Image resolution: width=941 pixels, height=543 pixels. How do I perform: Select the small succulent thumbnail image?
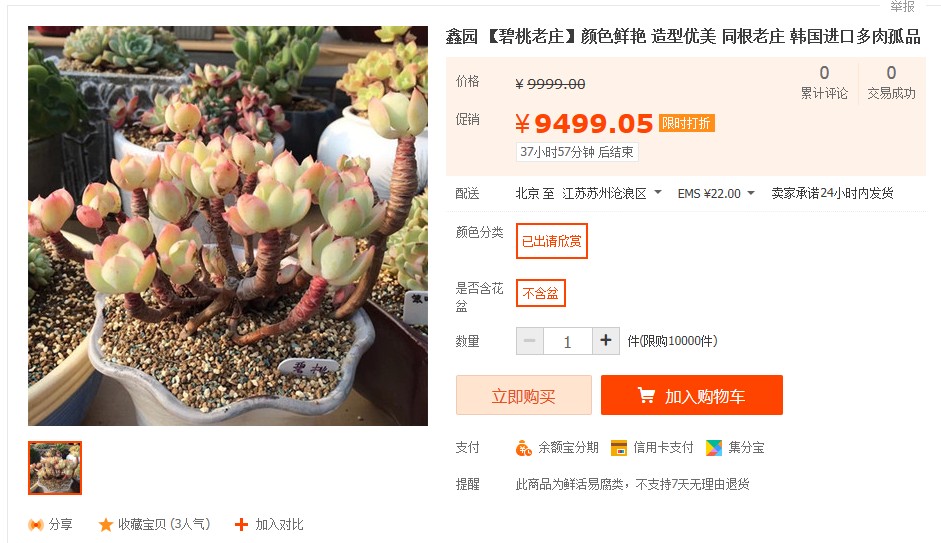55,468
